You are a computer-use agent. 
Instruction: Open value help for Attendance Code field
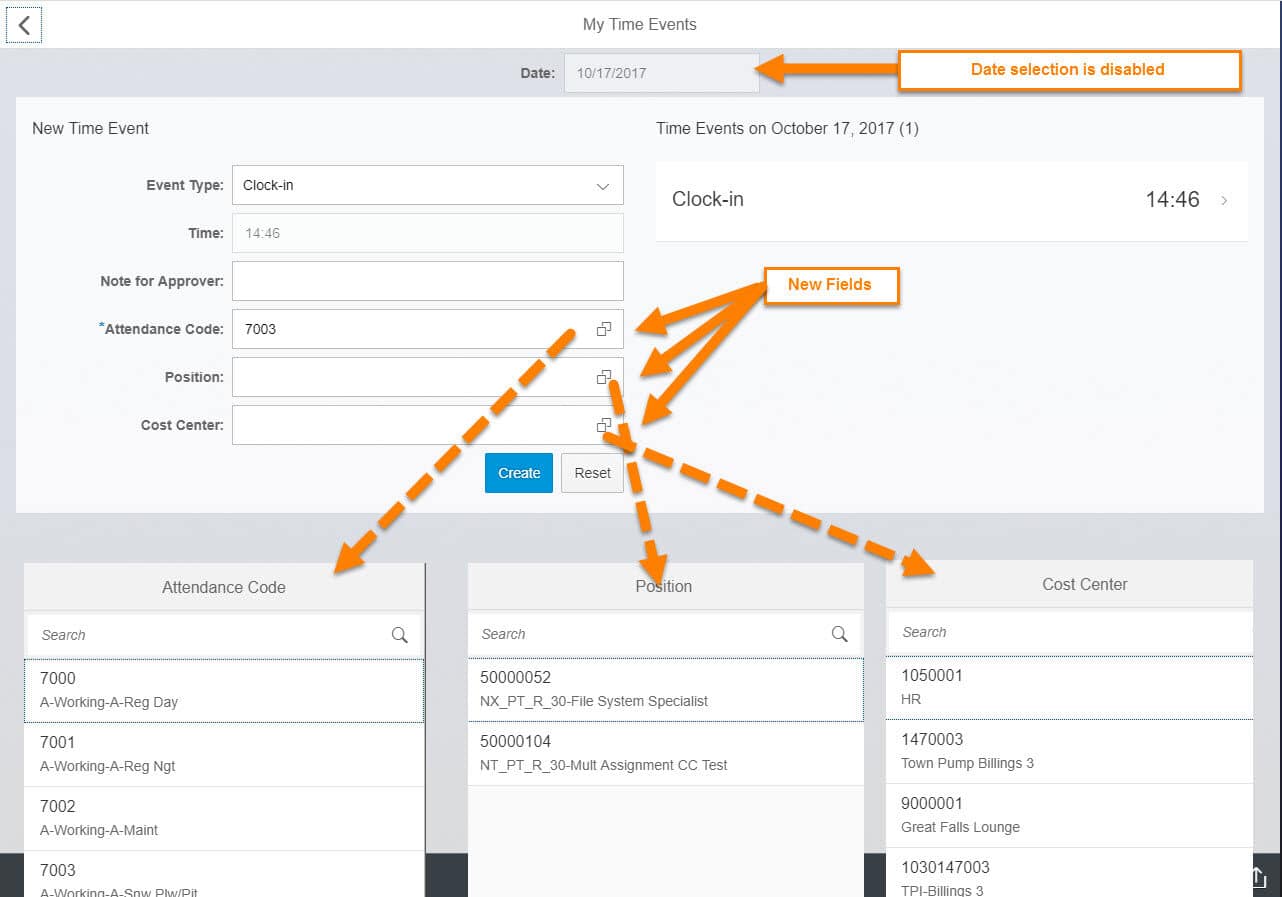point(603,329)
